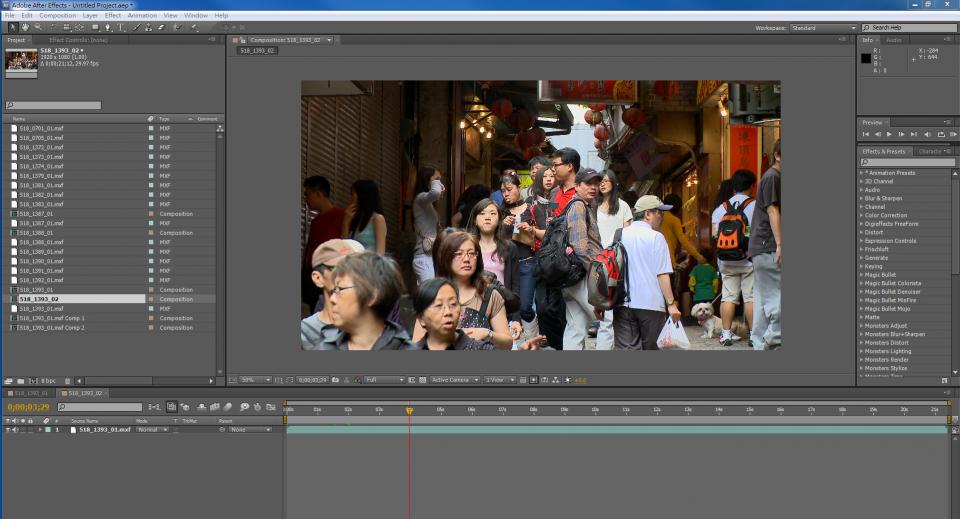This screenshot has width=960, height=519.
Task: Select the Horizontal Type tool
Action: tap(121, 27)
